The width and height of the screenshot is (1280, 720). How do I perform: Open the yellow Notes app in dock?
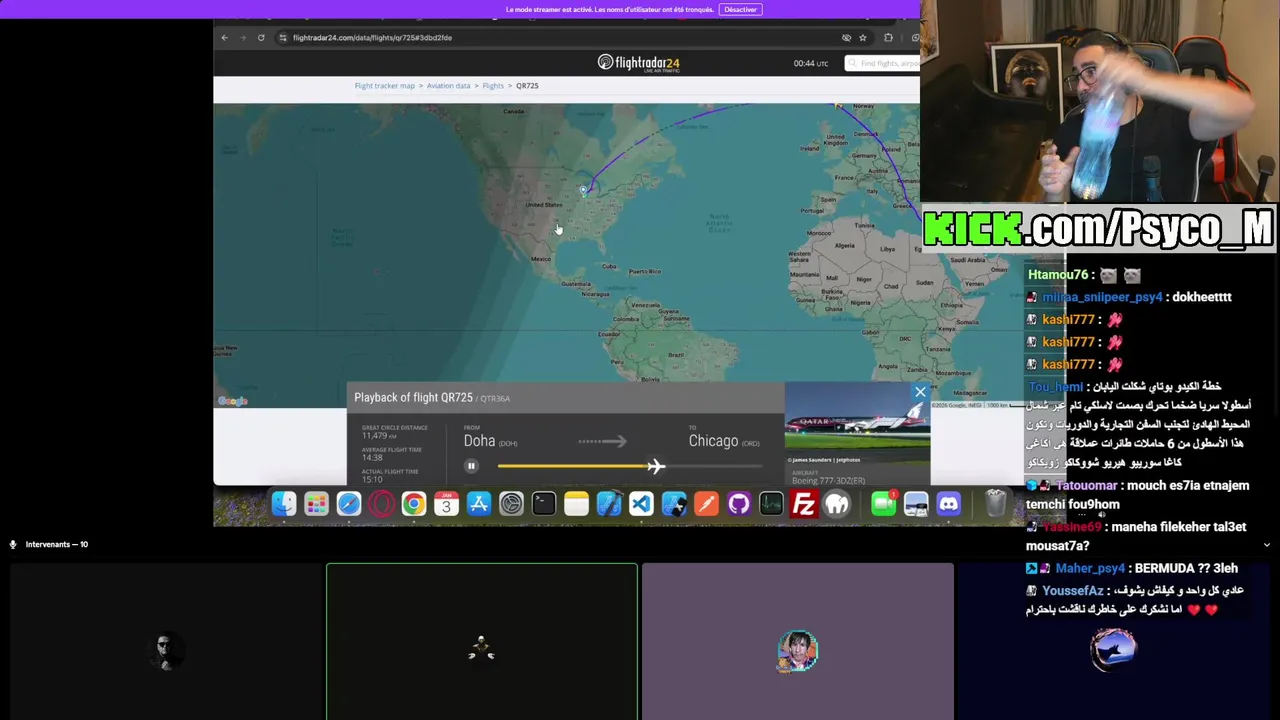click(576, 504)
